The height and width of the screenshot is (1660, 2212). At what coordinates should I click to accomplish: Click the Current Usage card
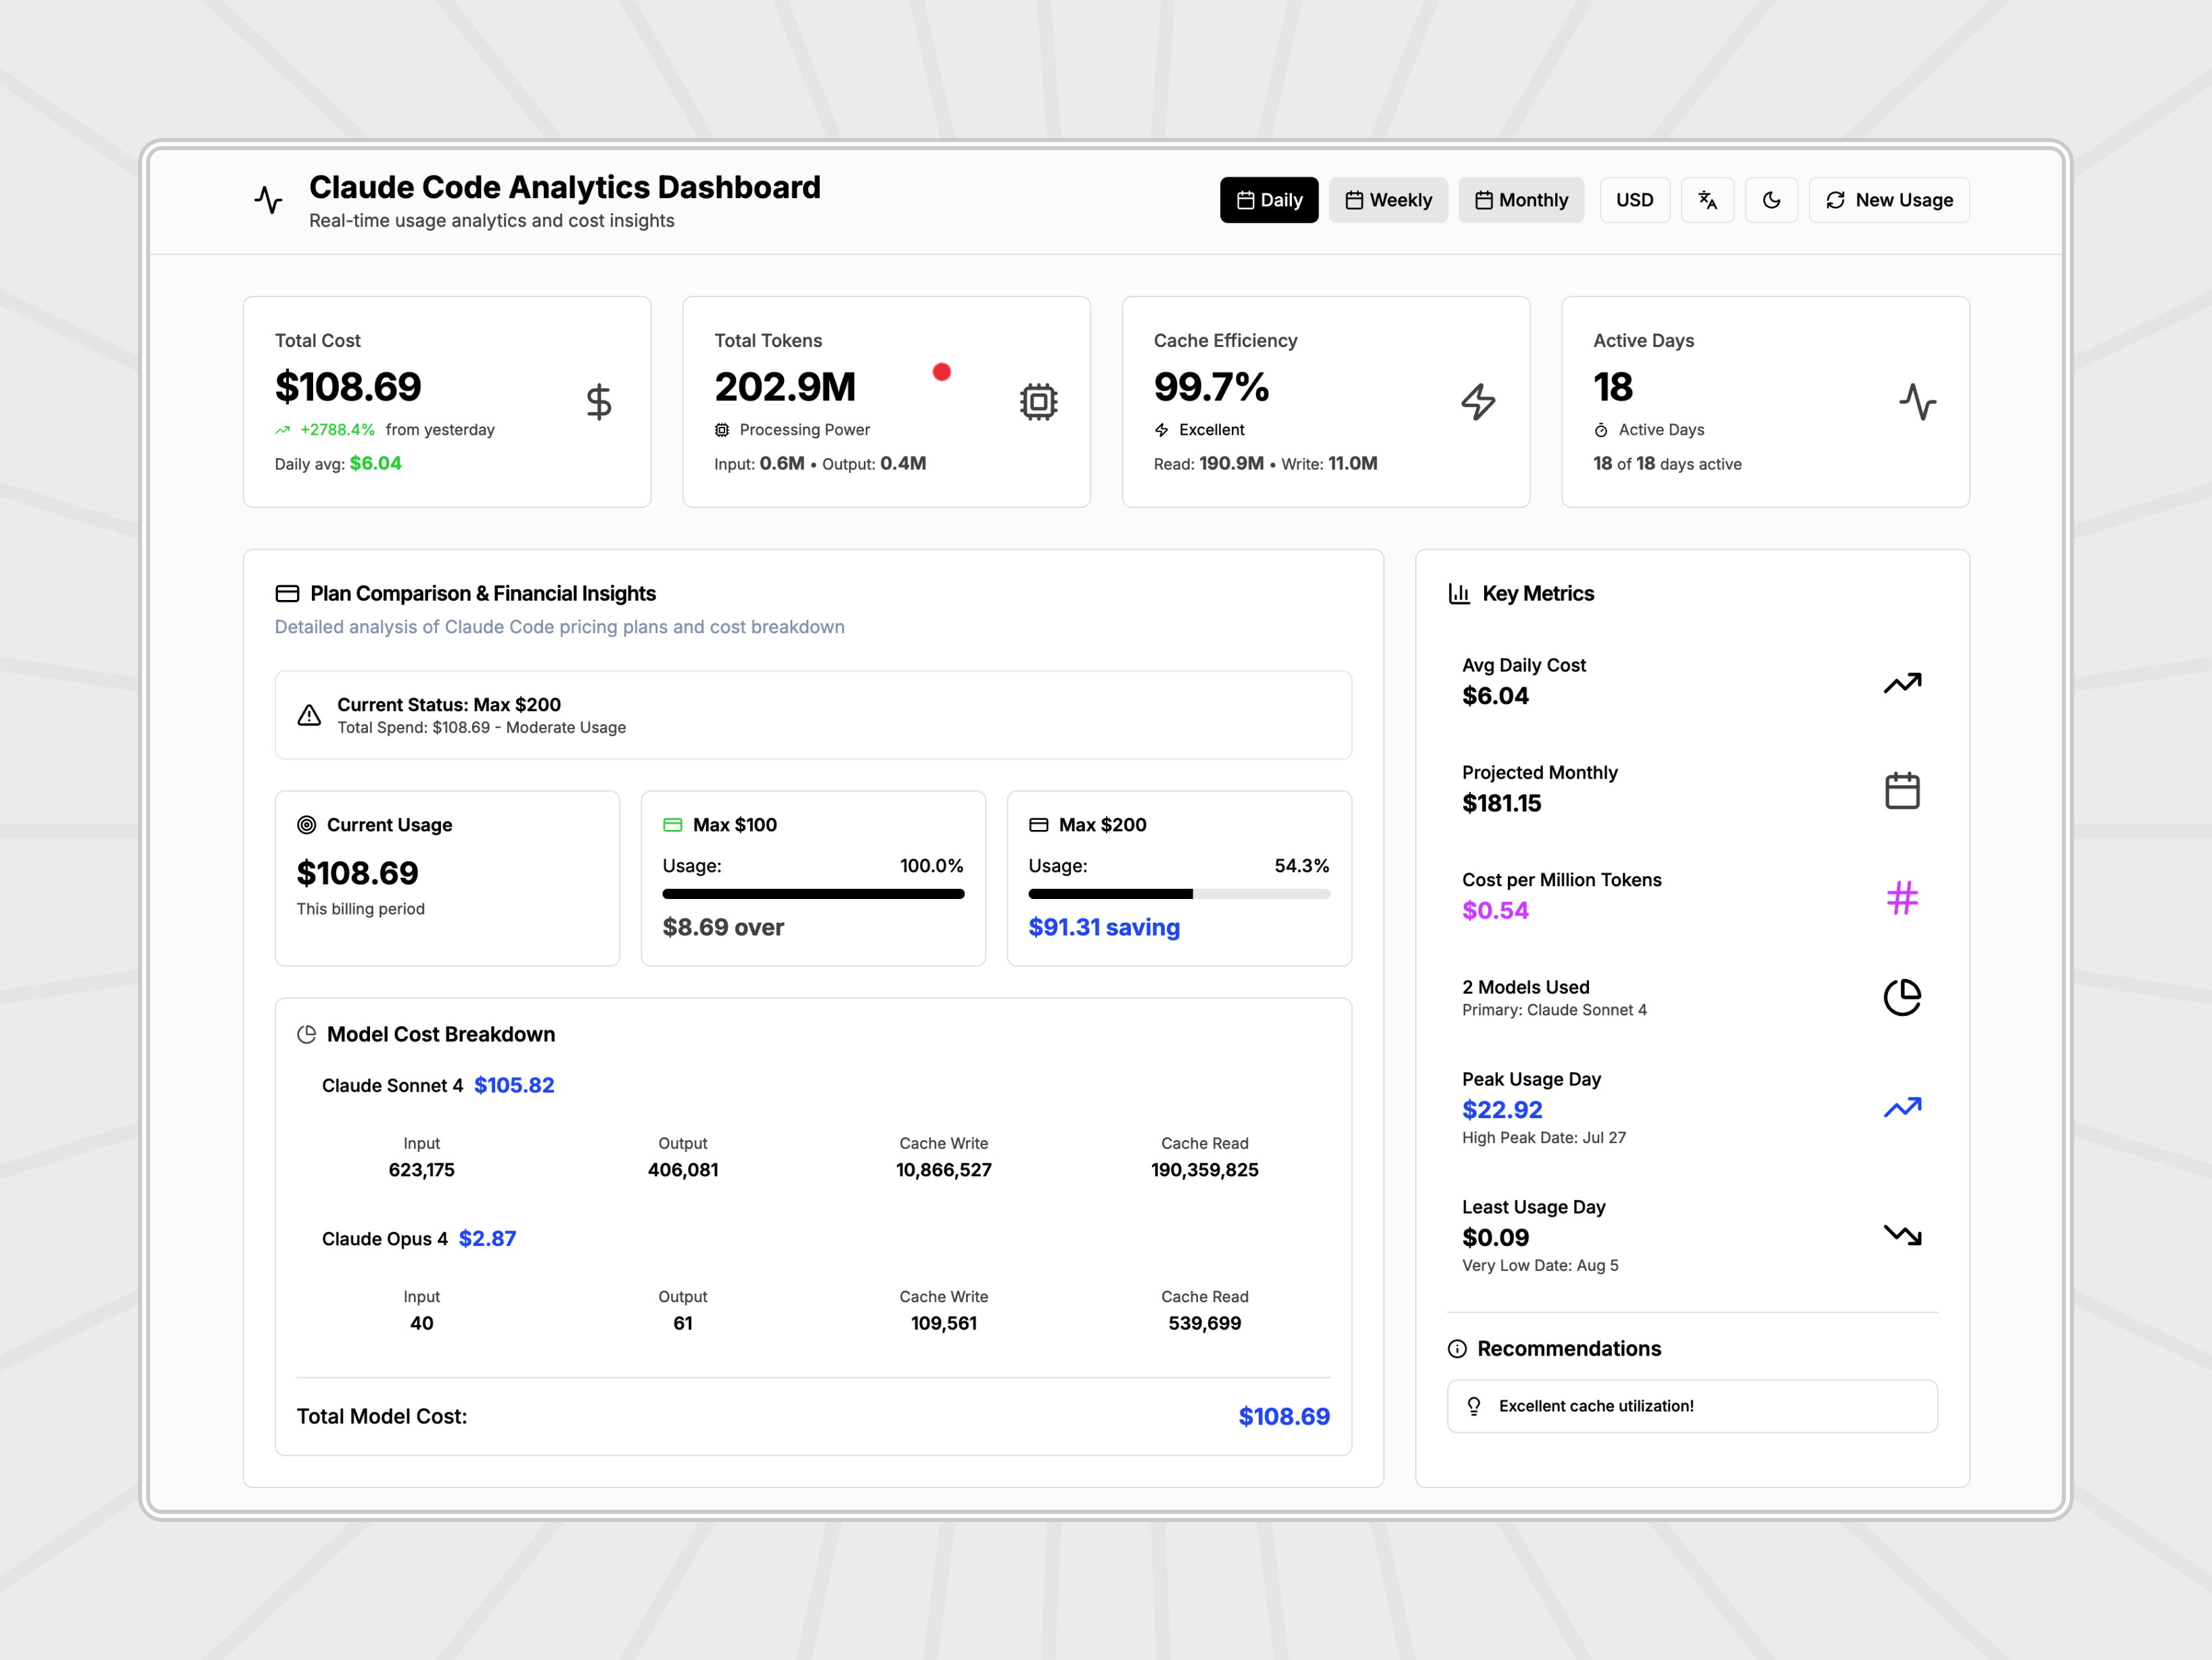pyautogui.click(x=447, y=878)
